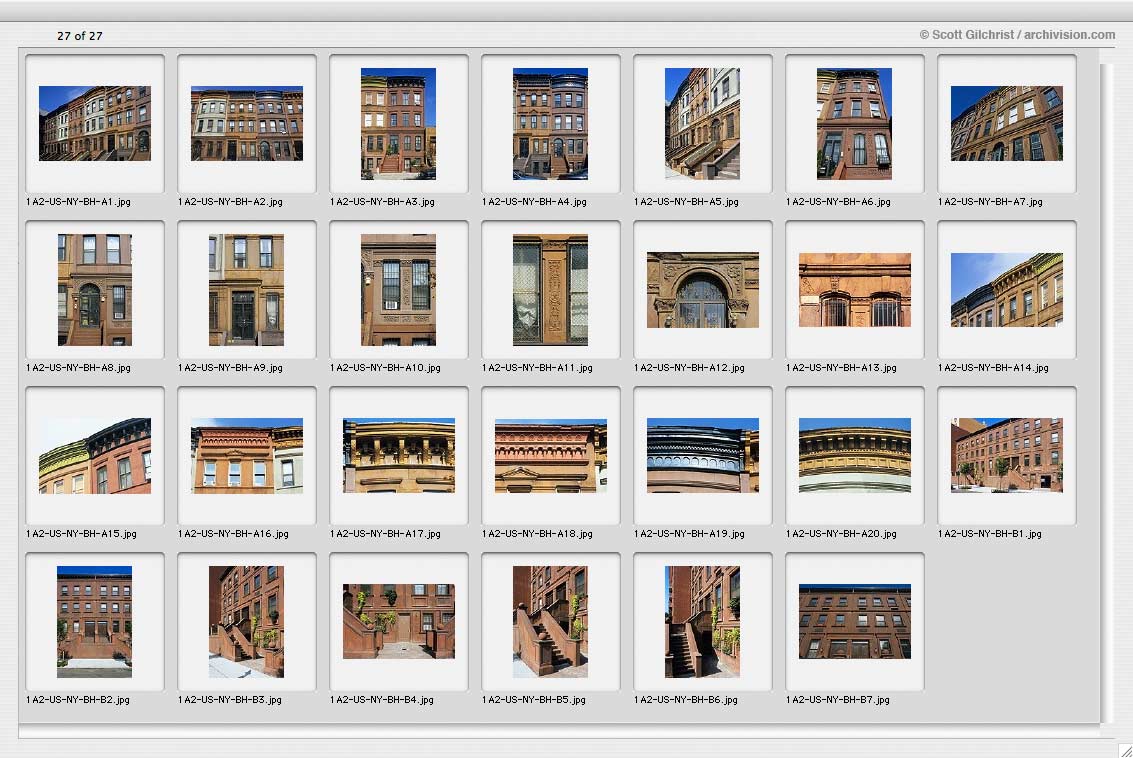The width and height of the screenshot is (1133, 758).
Task: Select the thumbnail image above 1A2-US-NY-BH-A4.jpg
Action: click(551, 124)
